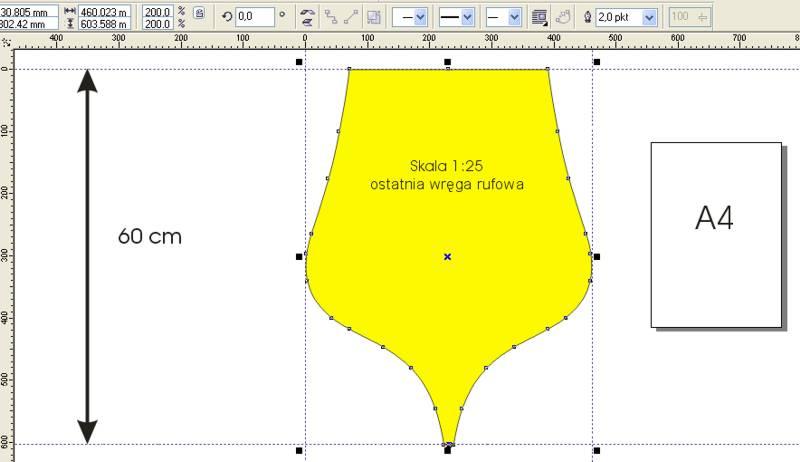
Task: Click the rotation angle icon
Action: pos(226,17)
